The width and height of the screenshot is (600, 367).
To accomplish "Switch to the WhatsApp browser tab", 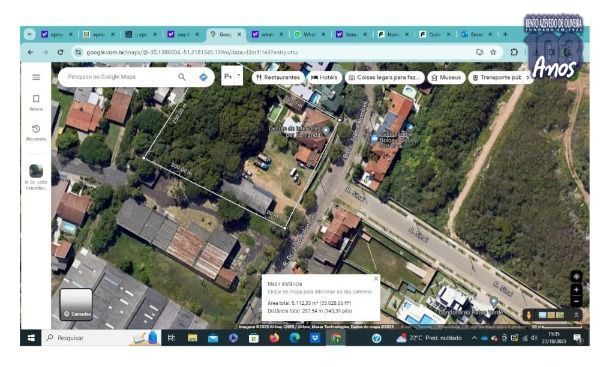I will (x=309, y=34).
